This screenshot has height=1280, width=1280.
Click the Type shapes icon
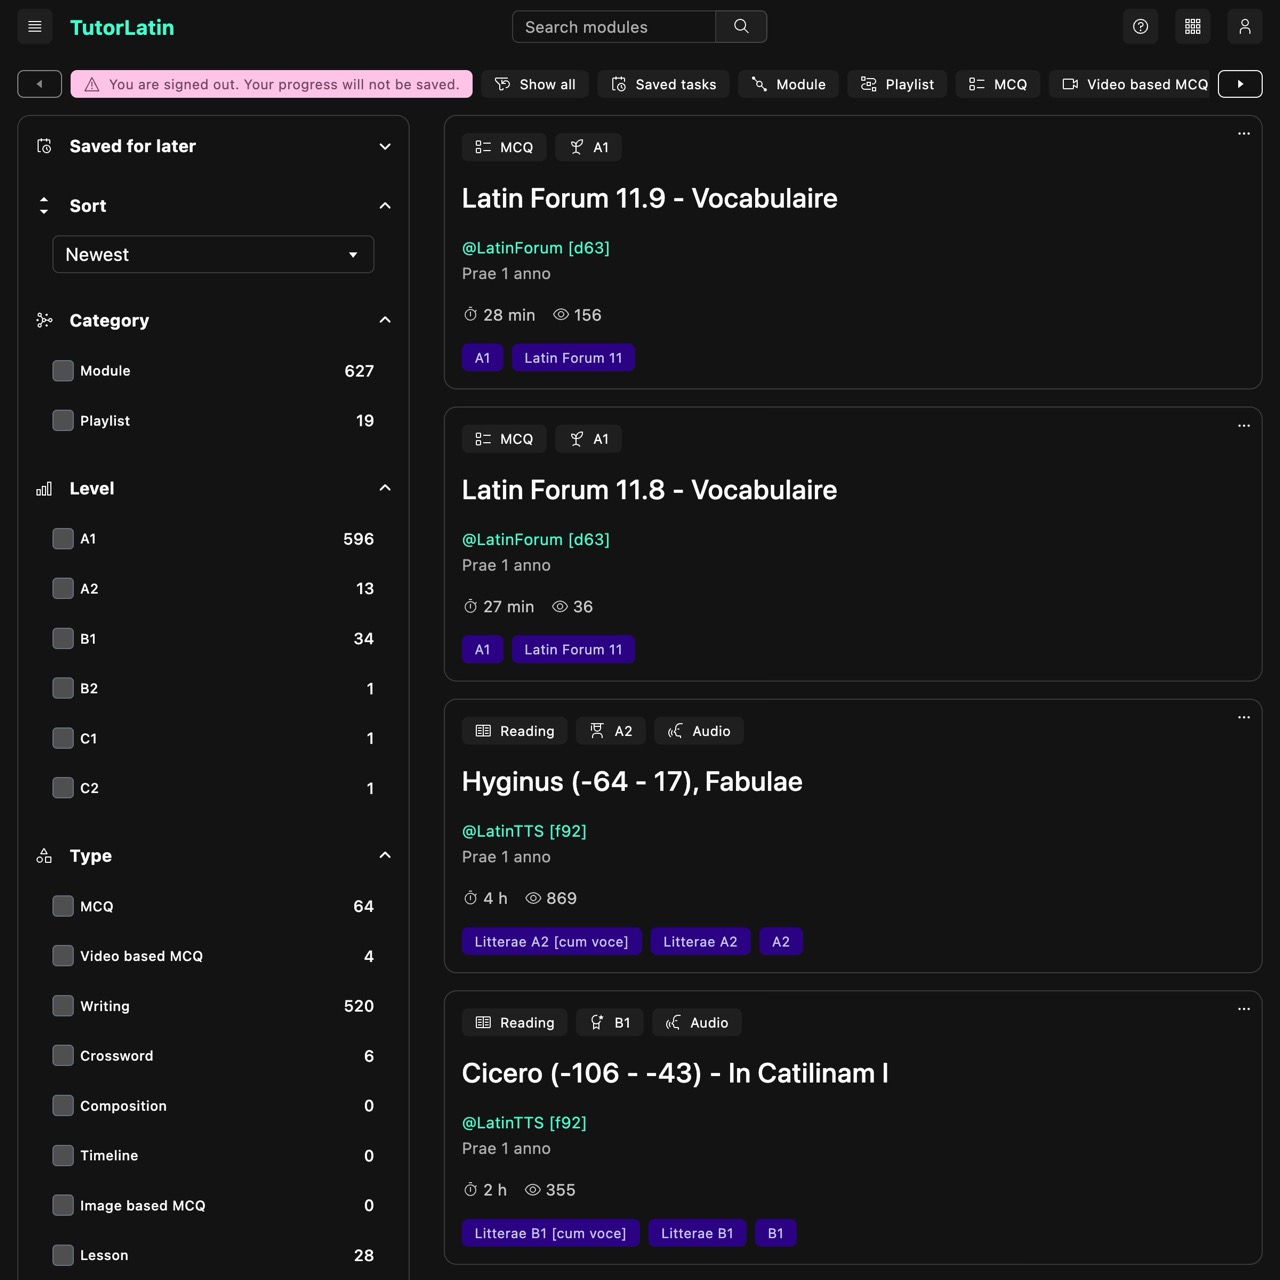[44, 856]
